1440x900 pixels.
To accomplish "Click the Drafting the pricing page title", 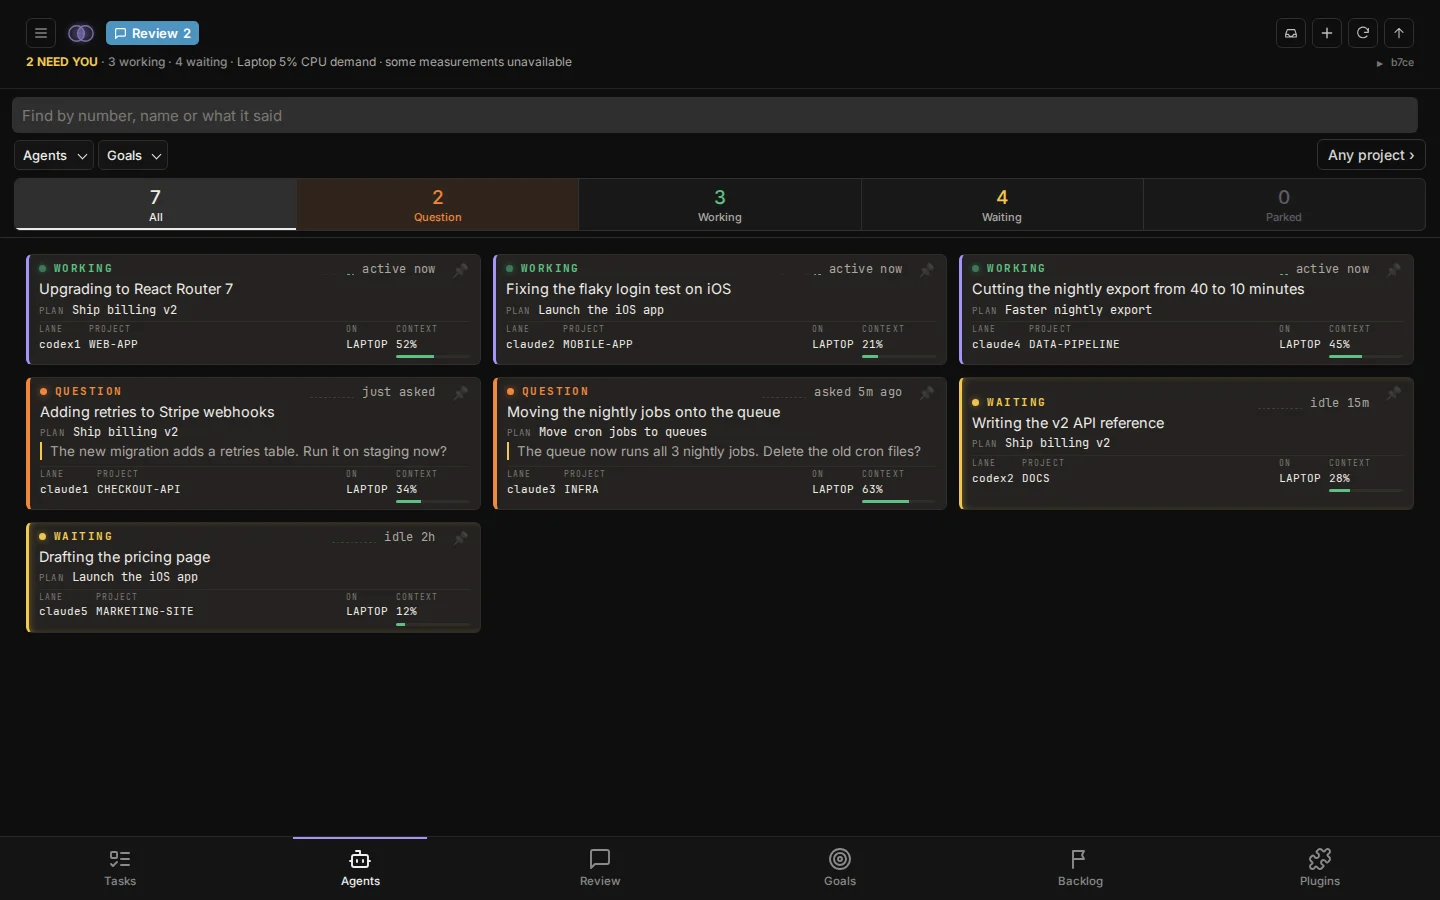I will (x=125, y=557).
